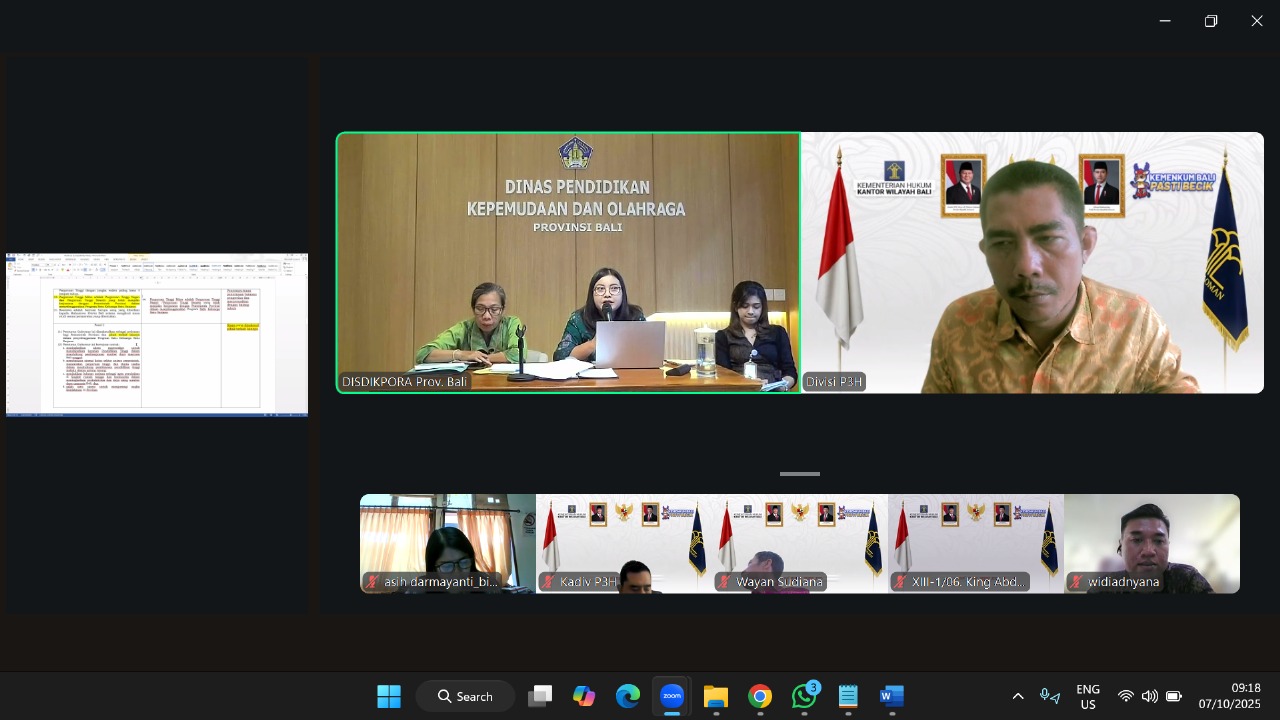
Task: Open File Explorer from the taskbar
Action: point(716,696)
